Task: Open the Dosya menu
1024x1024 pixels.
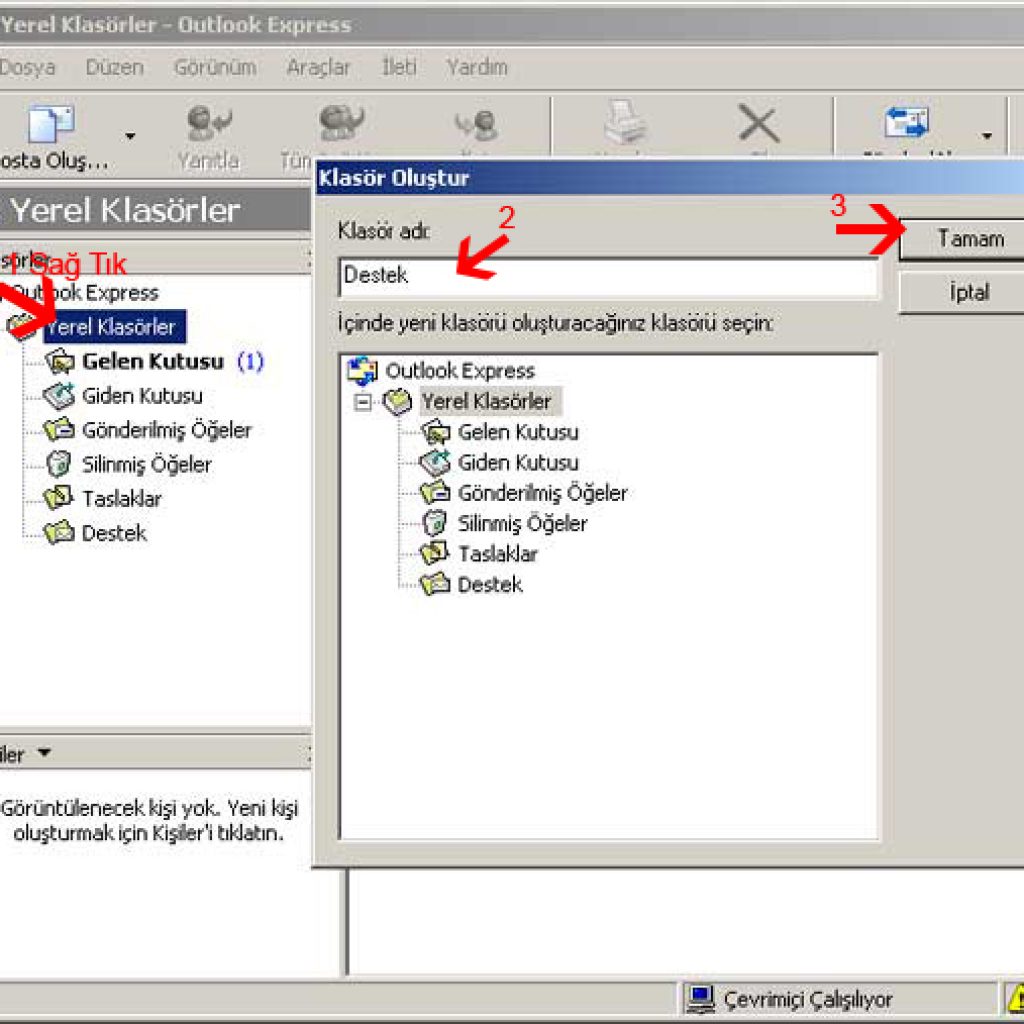Action: [x=27, y=67]
